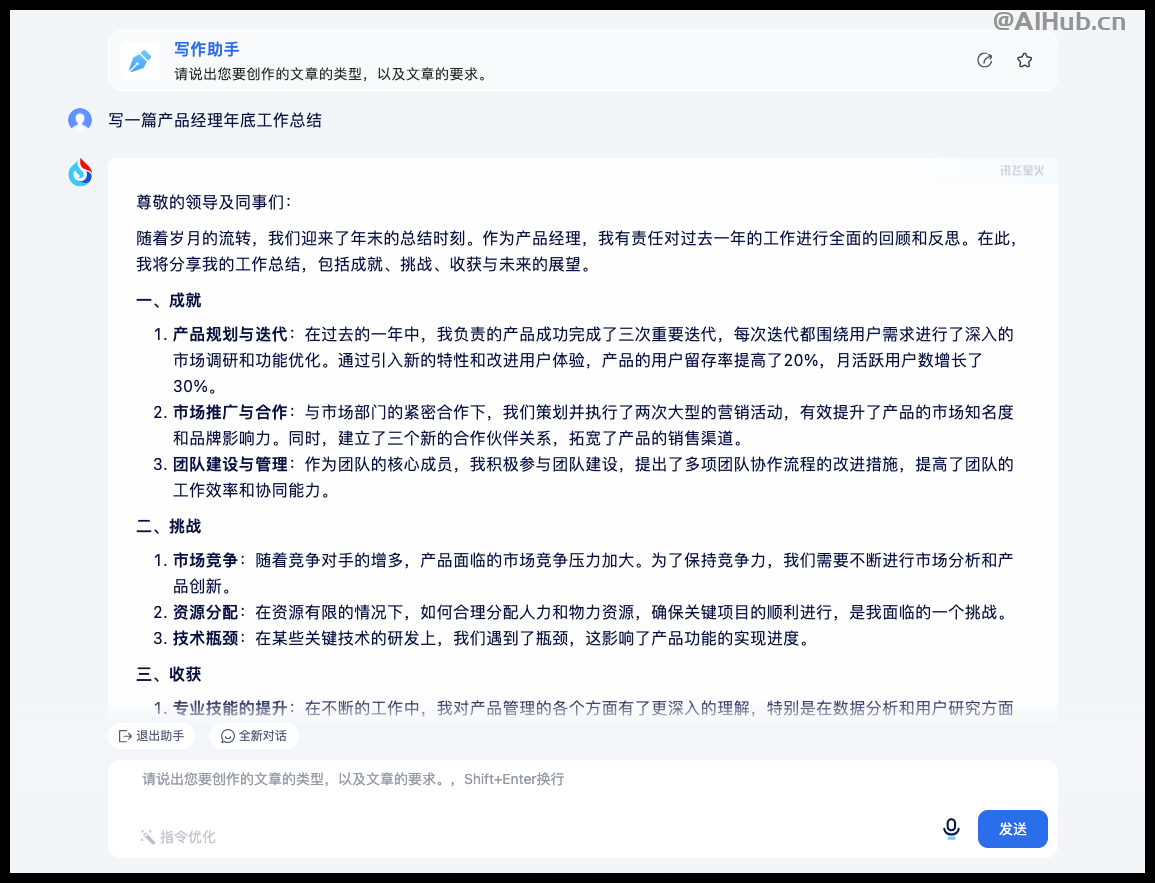The image size is (1155, 883).
Task: Click the heading 一、成就
Action: 169,300
